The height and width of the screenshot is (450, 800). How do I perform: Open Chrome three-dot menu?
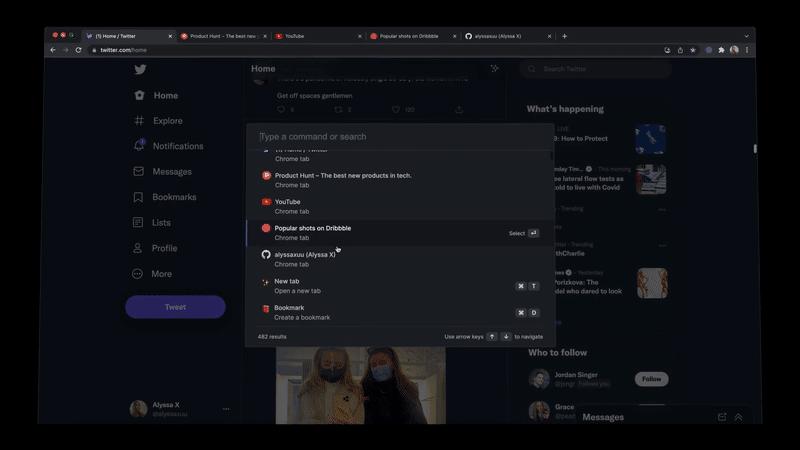[x=747, y=50]
